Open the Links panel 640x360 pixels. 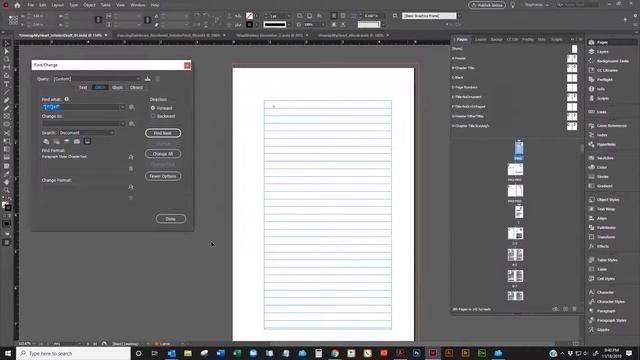click(x=601, y=112)
